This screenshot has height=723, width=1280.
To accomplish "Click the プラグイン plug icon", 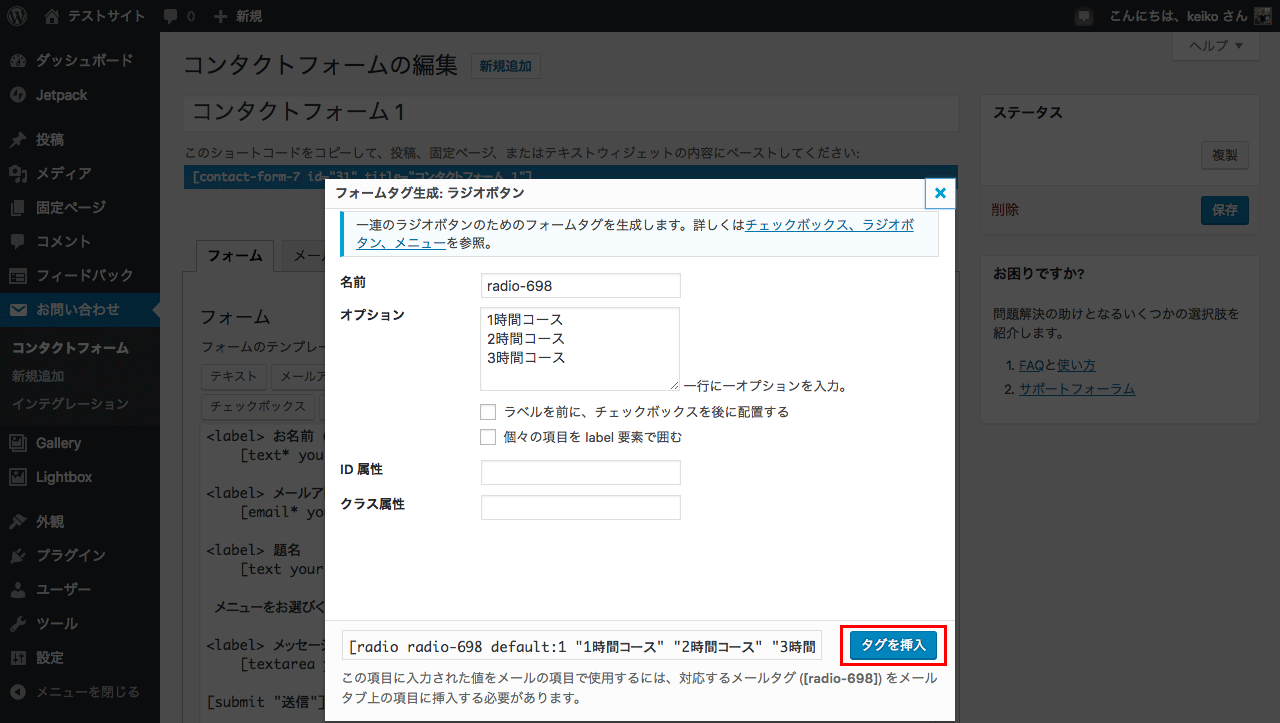I will click(x=18, y=555).
